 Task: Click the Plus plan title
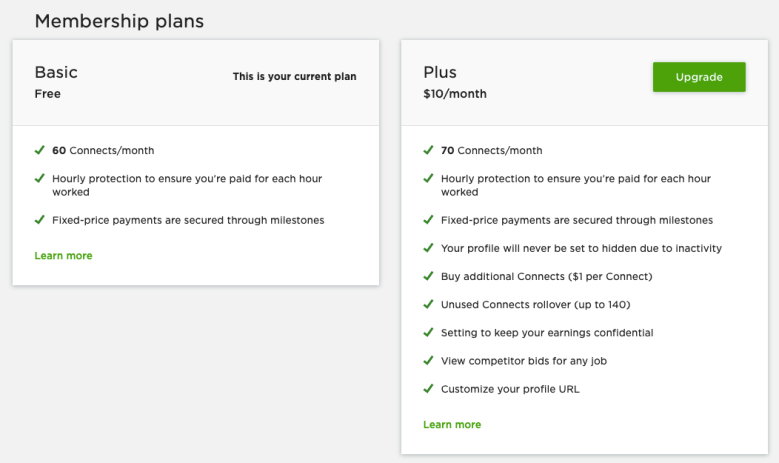pos(440,72)
